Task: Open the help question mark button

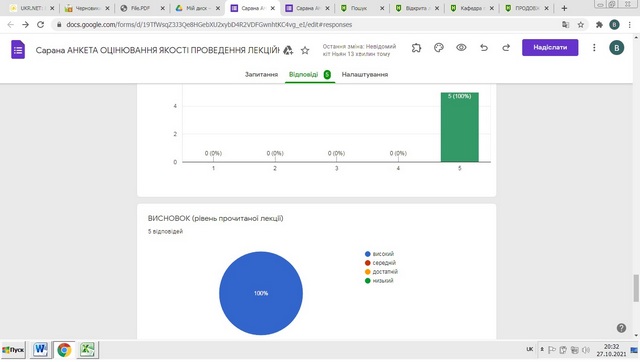Action: tap(621, 328)
